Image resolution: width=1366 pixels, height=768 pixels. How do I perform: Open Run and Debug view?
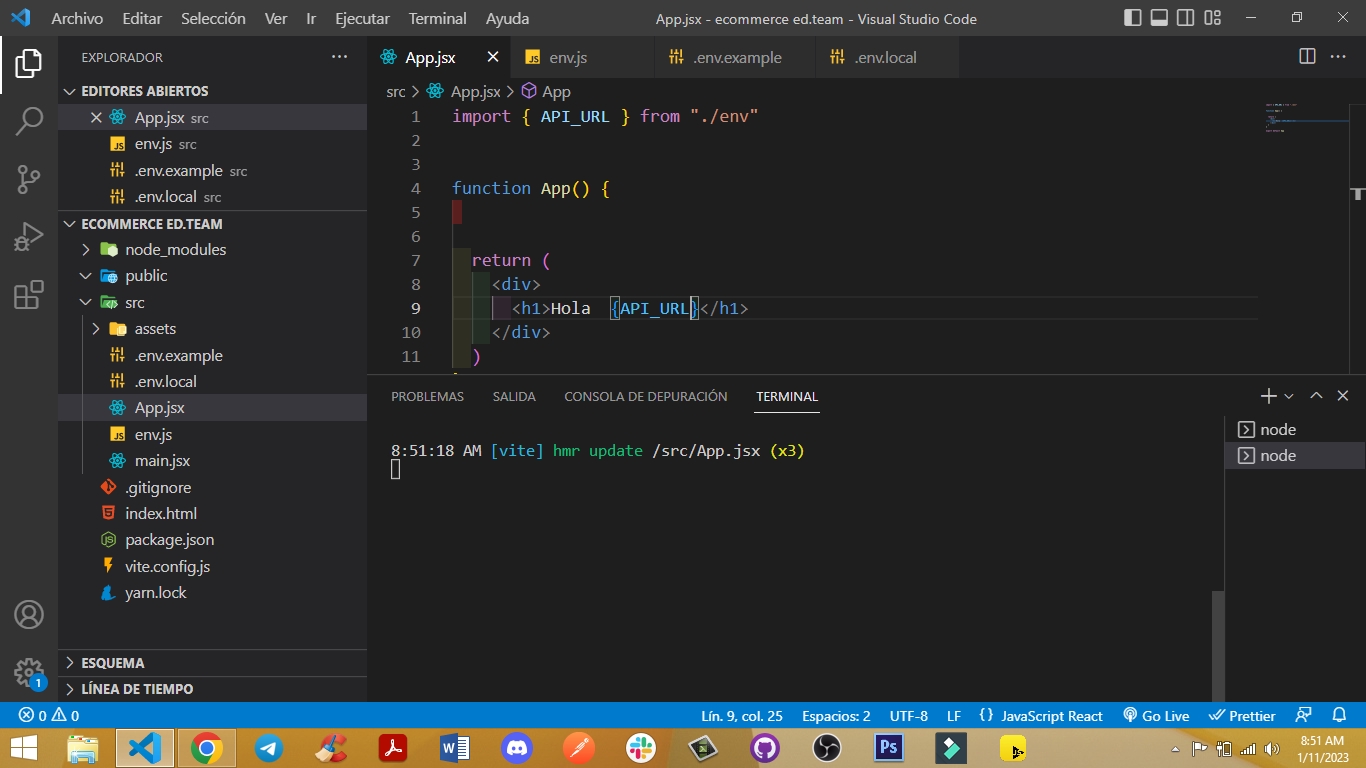point(28,238)
